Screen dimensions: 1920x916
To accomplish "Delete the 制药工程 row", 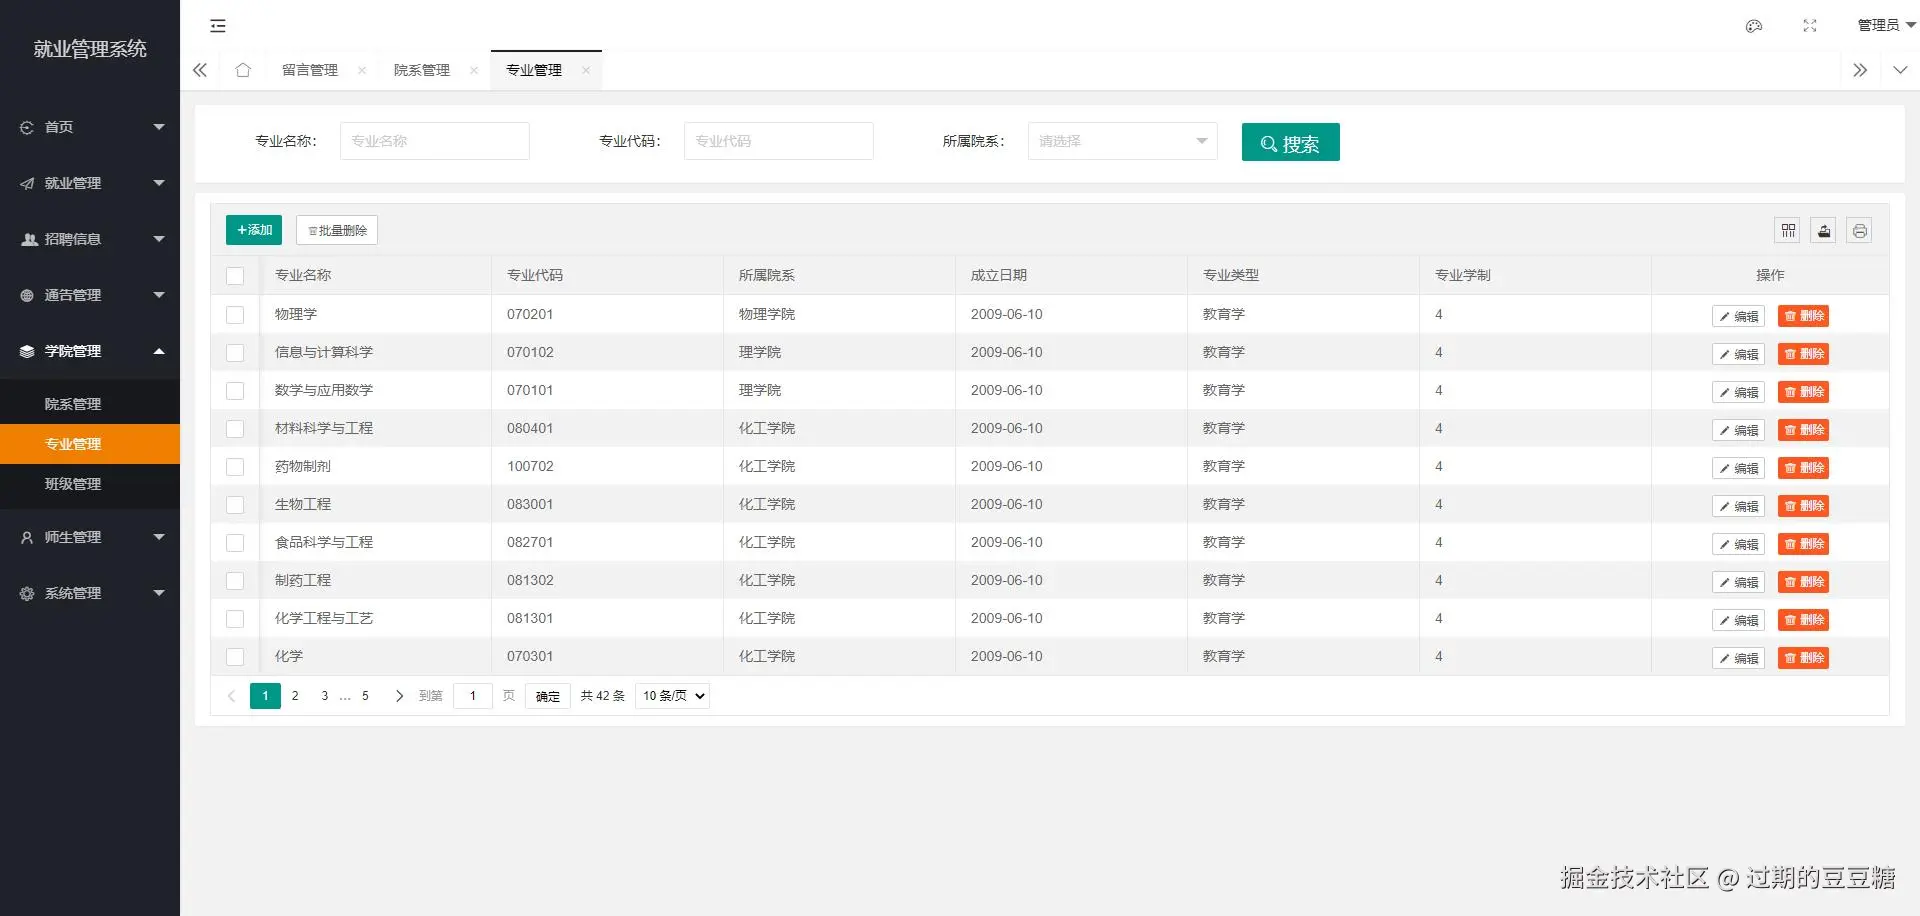I will 1803,582.
